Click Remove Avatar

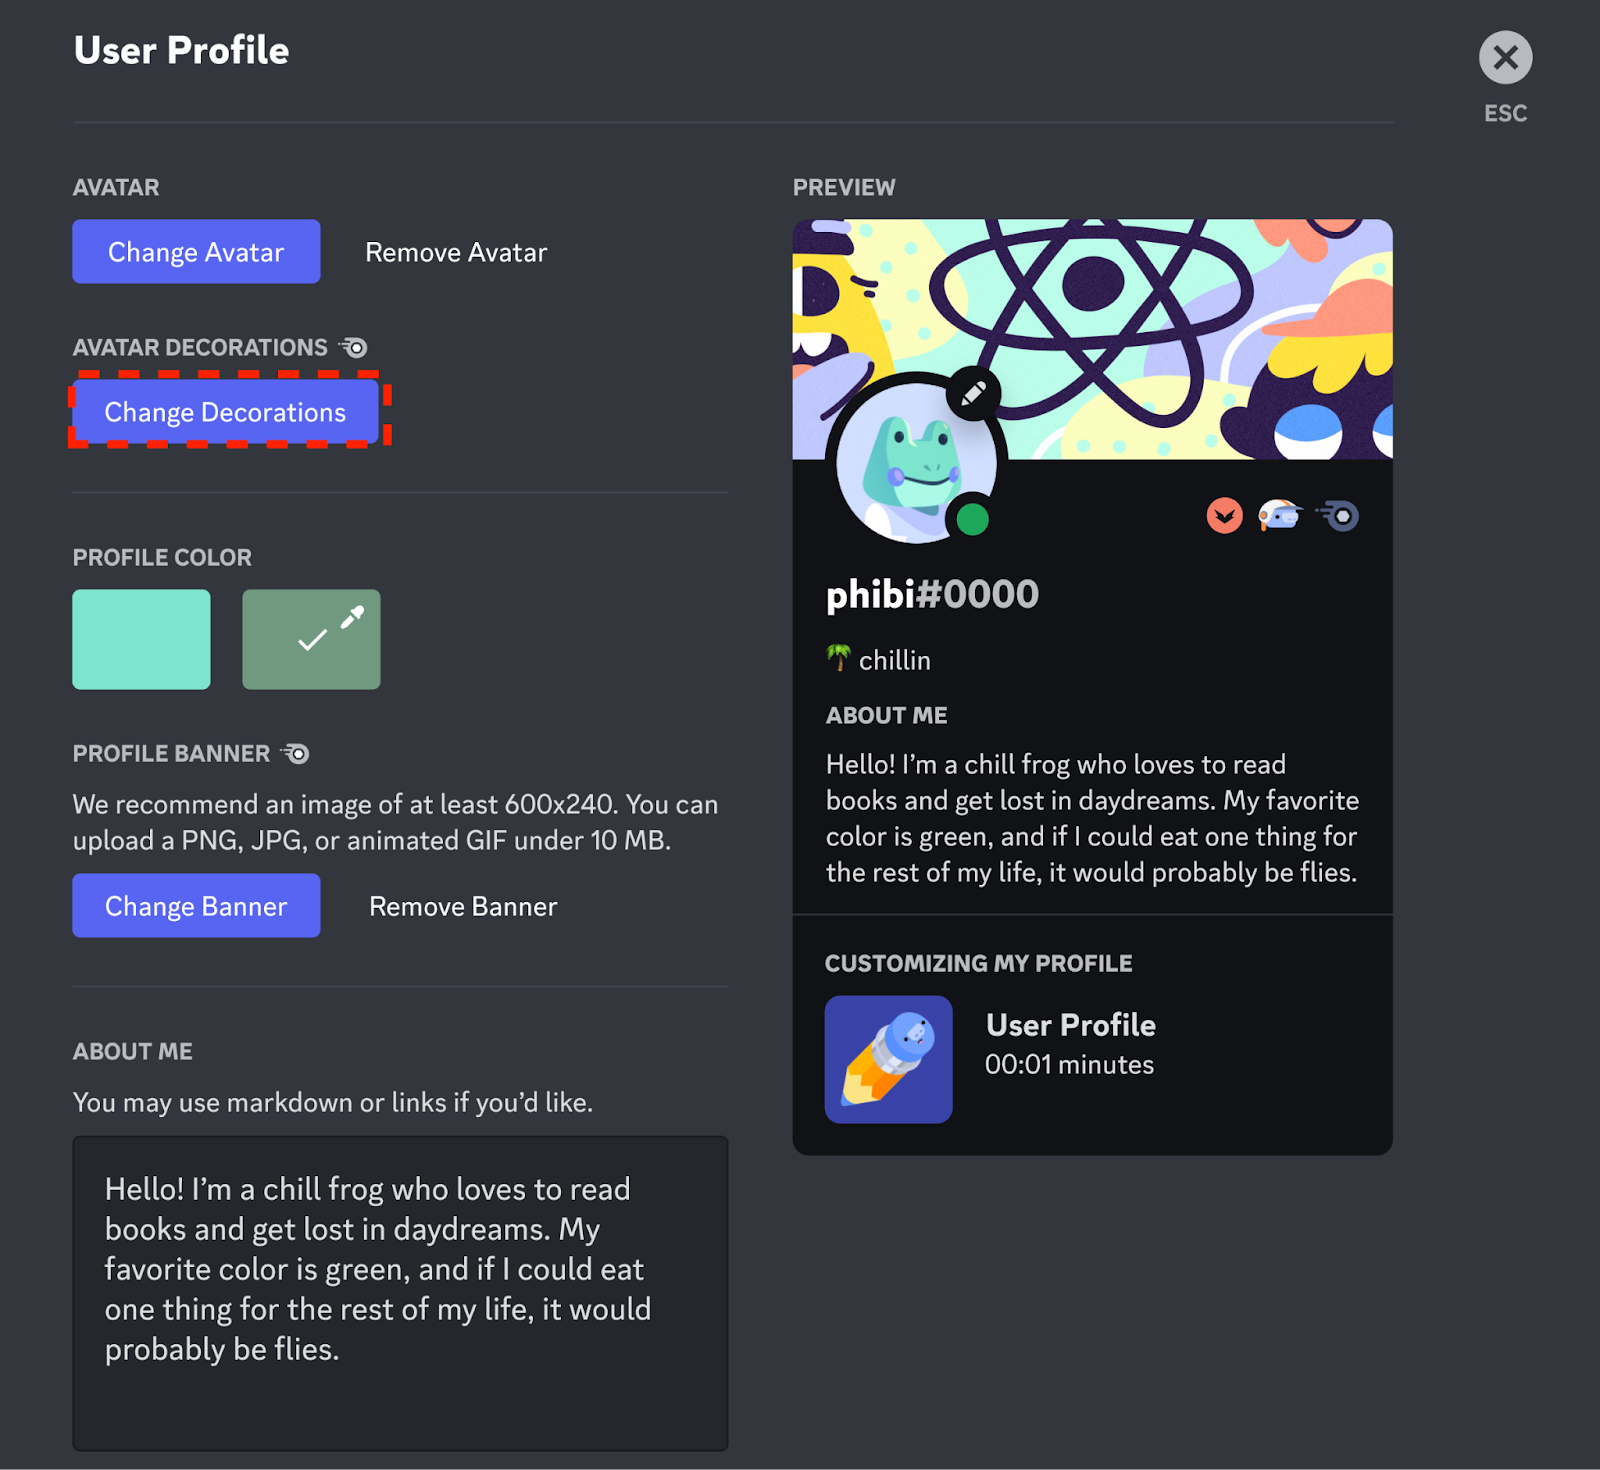point(456,252)
